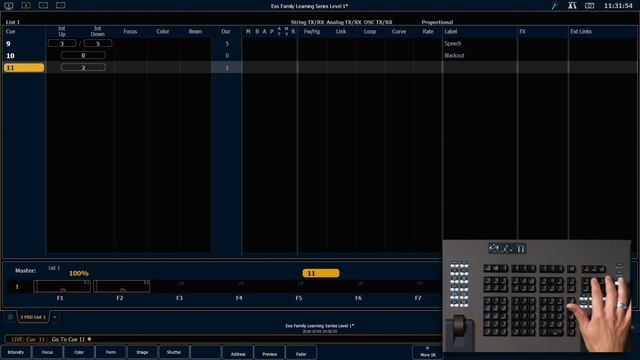Viewport: 640px width, 360px height.
Task: Click the F5 fader label
Action: click(299, 298)
